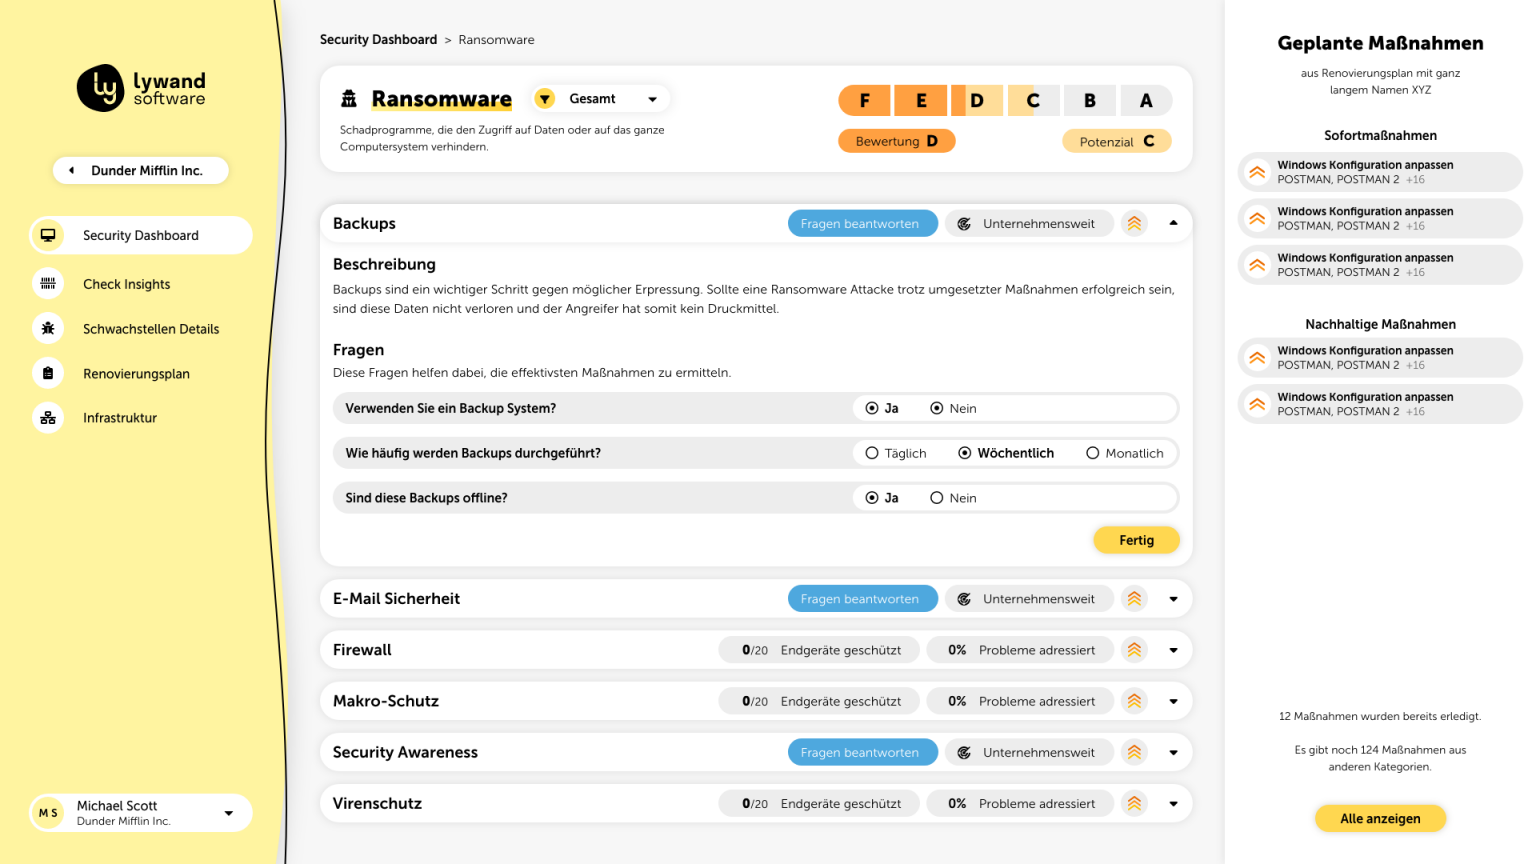1536x864 pixels.
Task: Click the Unternehmensweit gauge icon in Security Awareness row
Action: point(964,752)
